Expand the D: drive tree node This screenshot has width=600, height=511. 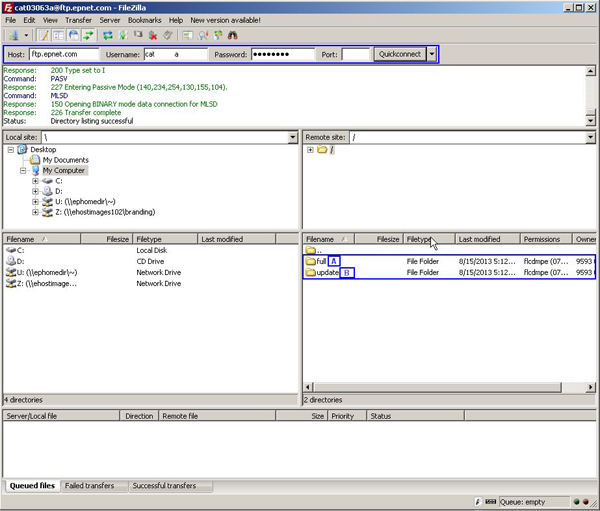(35, 191)
